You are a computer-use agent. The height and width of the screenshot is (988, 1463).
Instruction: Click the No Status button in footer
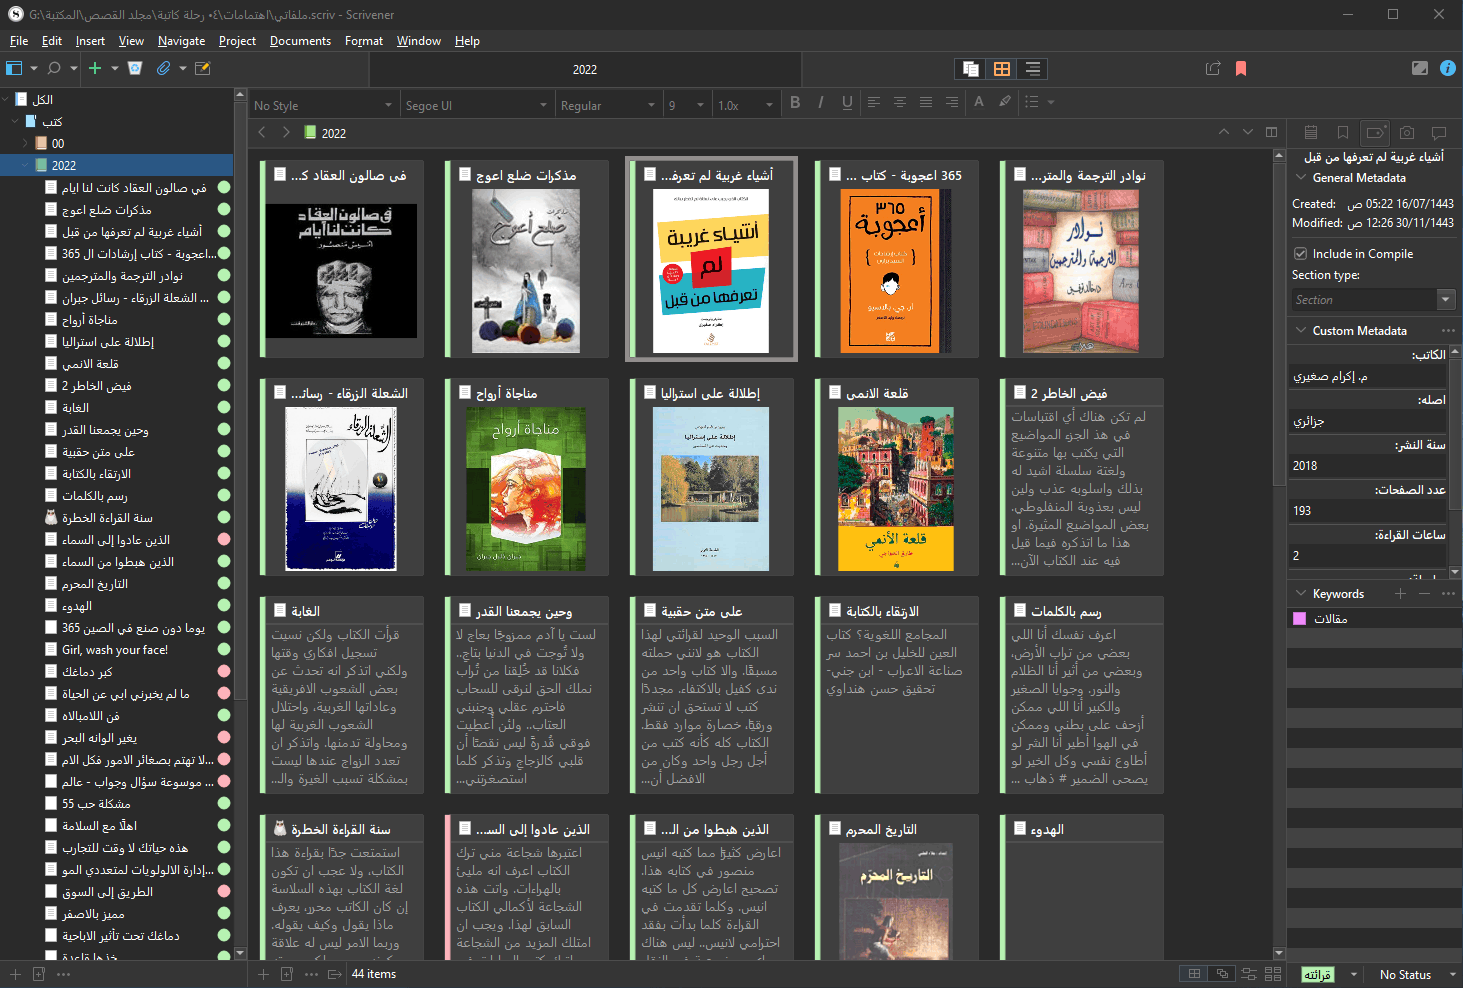1404,975
